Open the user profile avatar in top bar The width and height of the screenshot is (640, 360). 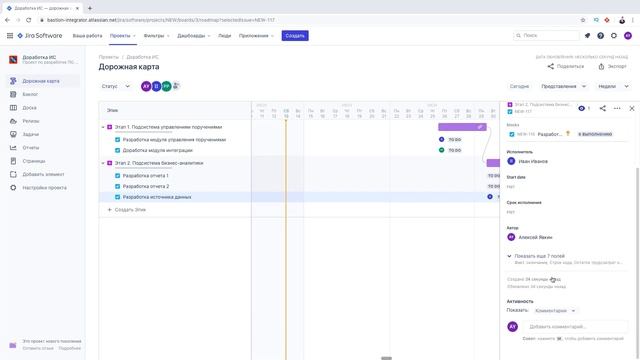(628, 36)
